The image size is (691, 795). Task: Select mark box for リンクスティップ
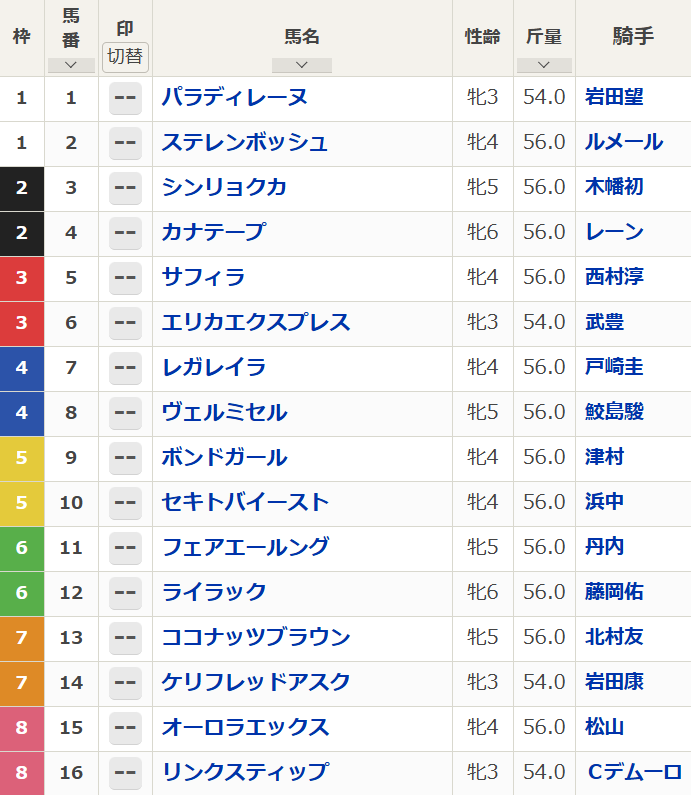(125, 773)
